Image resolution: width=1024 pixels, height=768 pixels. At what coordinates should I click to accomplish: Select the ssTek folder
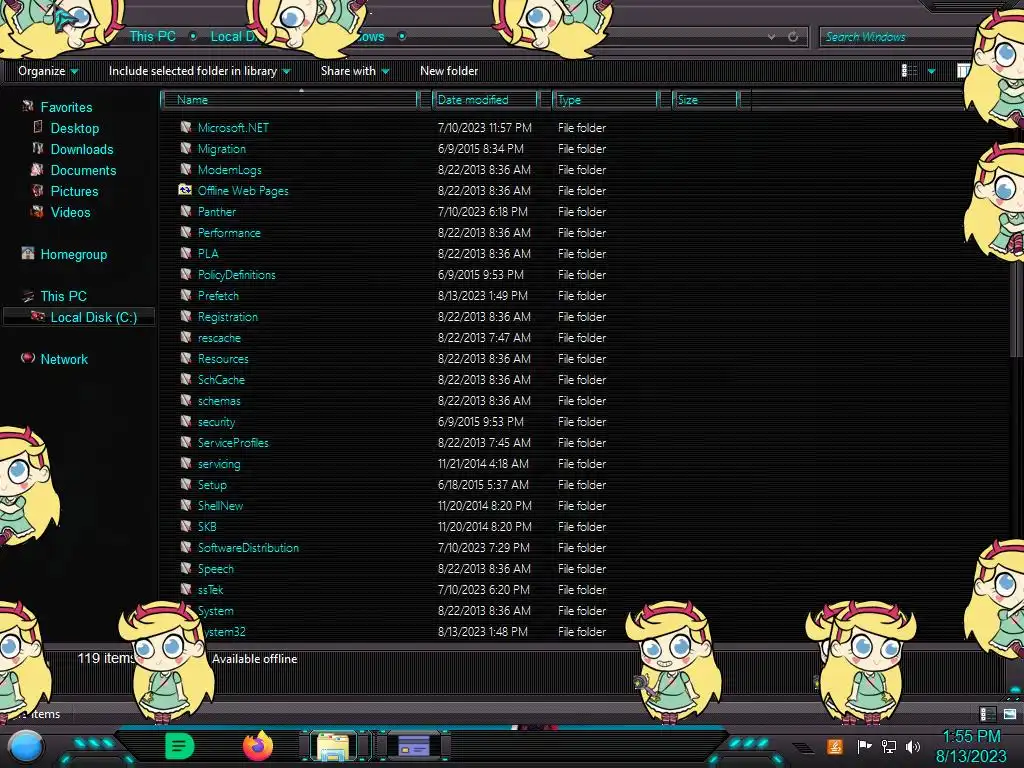coord(210,590)
